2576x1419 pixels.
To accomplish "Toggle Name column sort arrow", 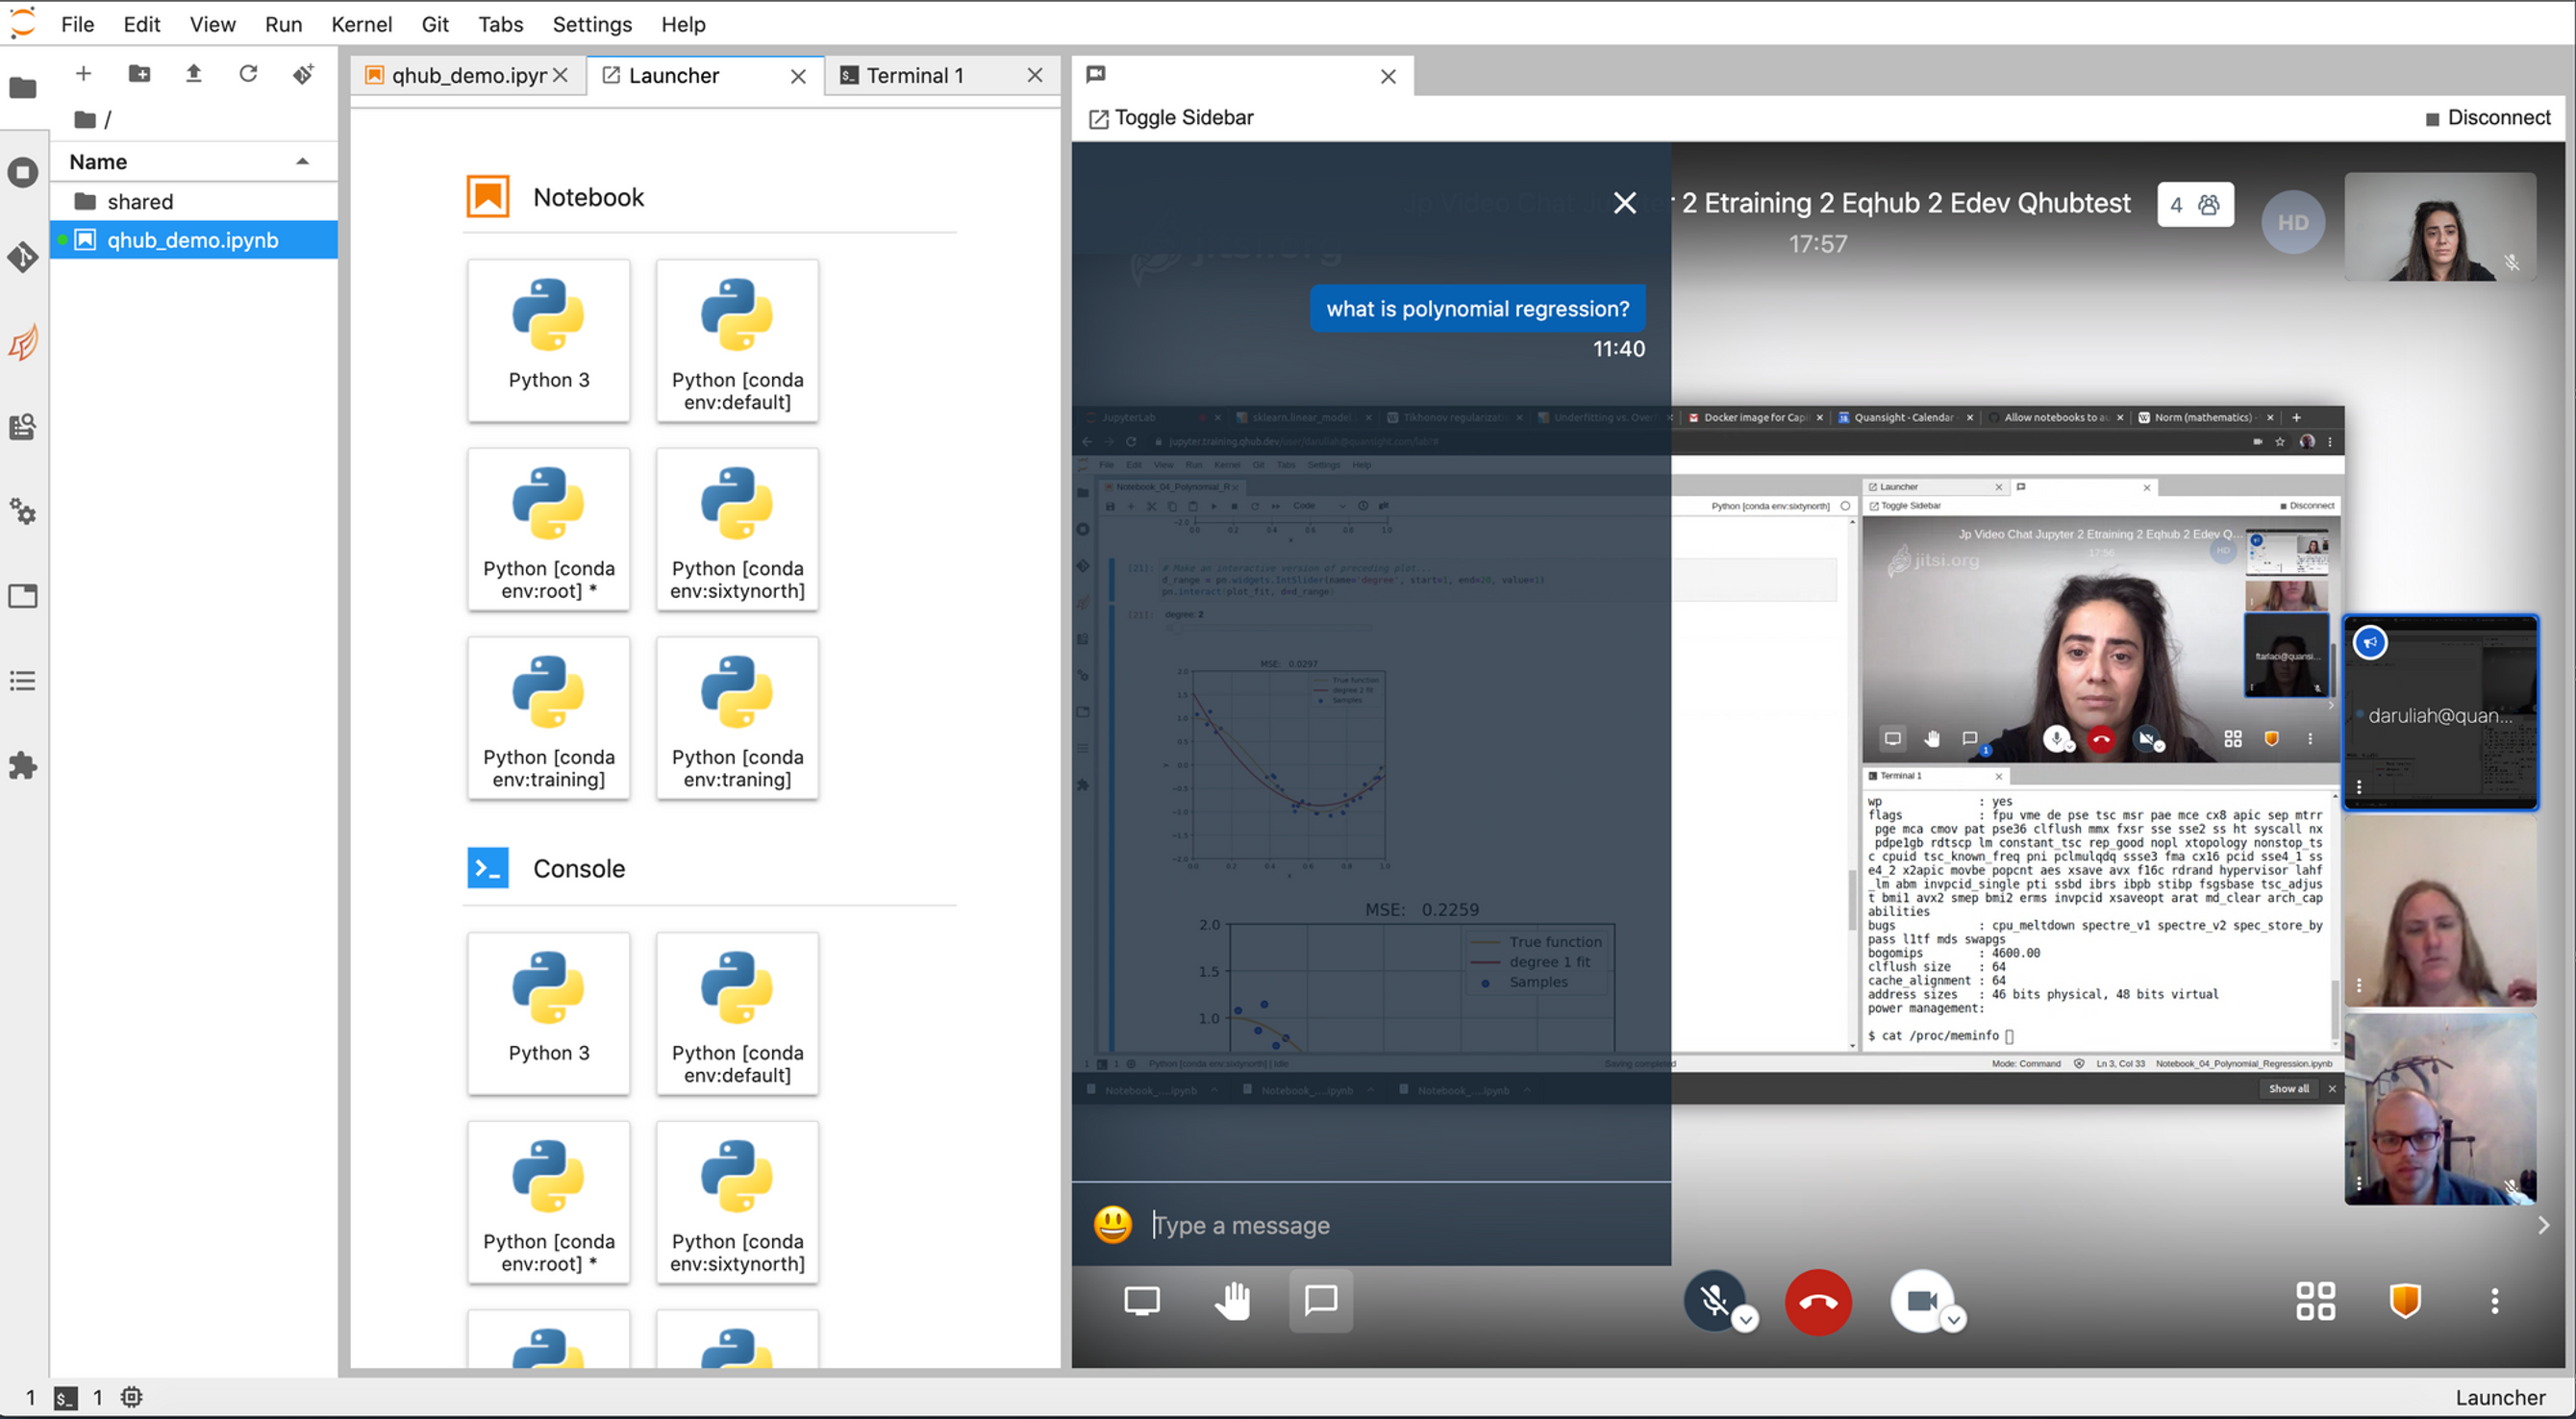I will click(302, 162).
